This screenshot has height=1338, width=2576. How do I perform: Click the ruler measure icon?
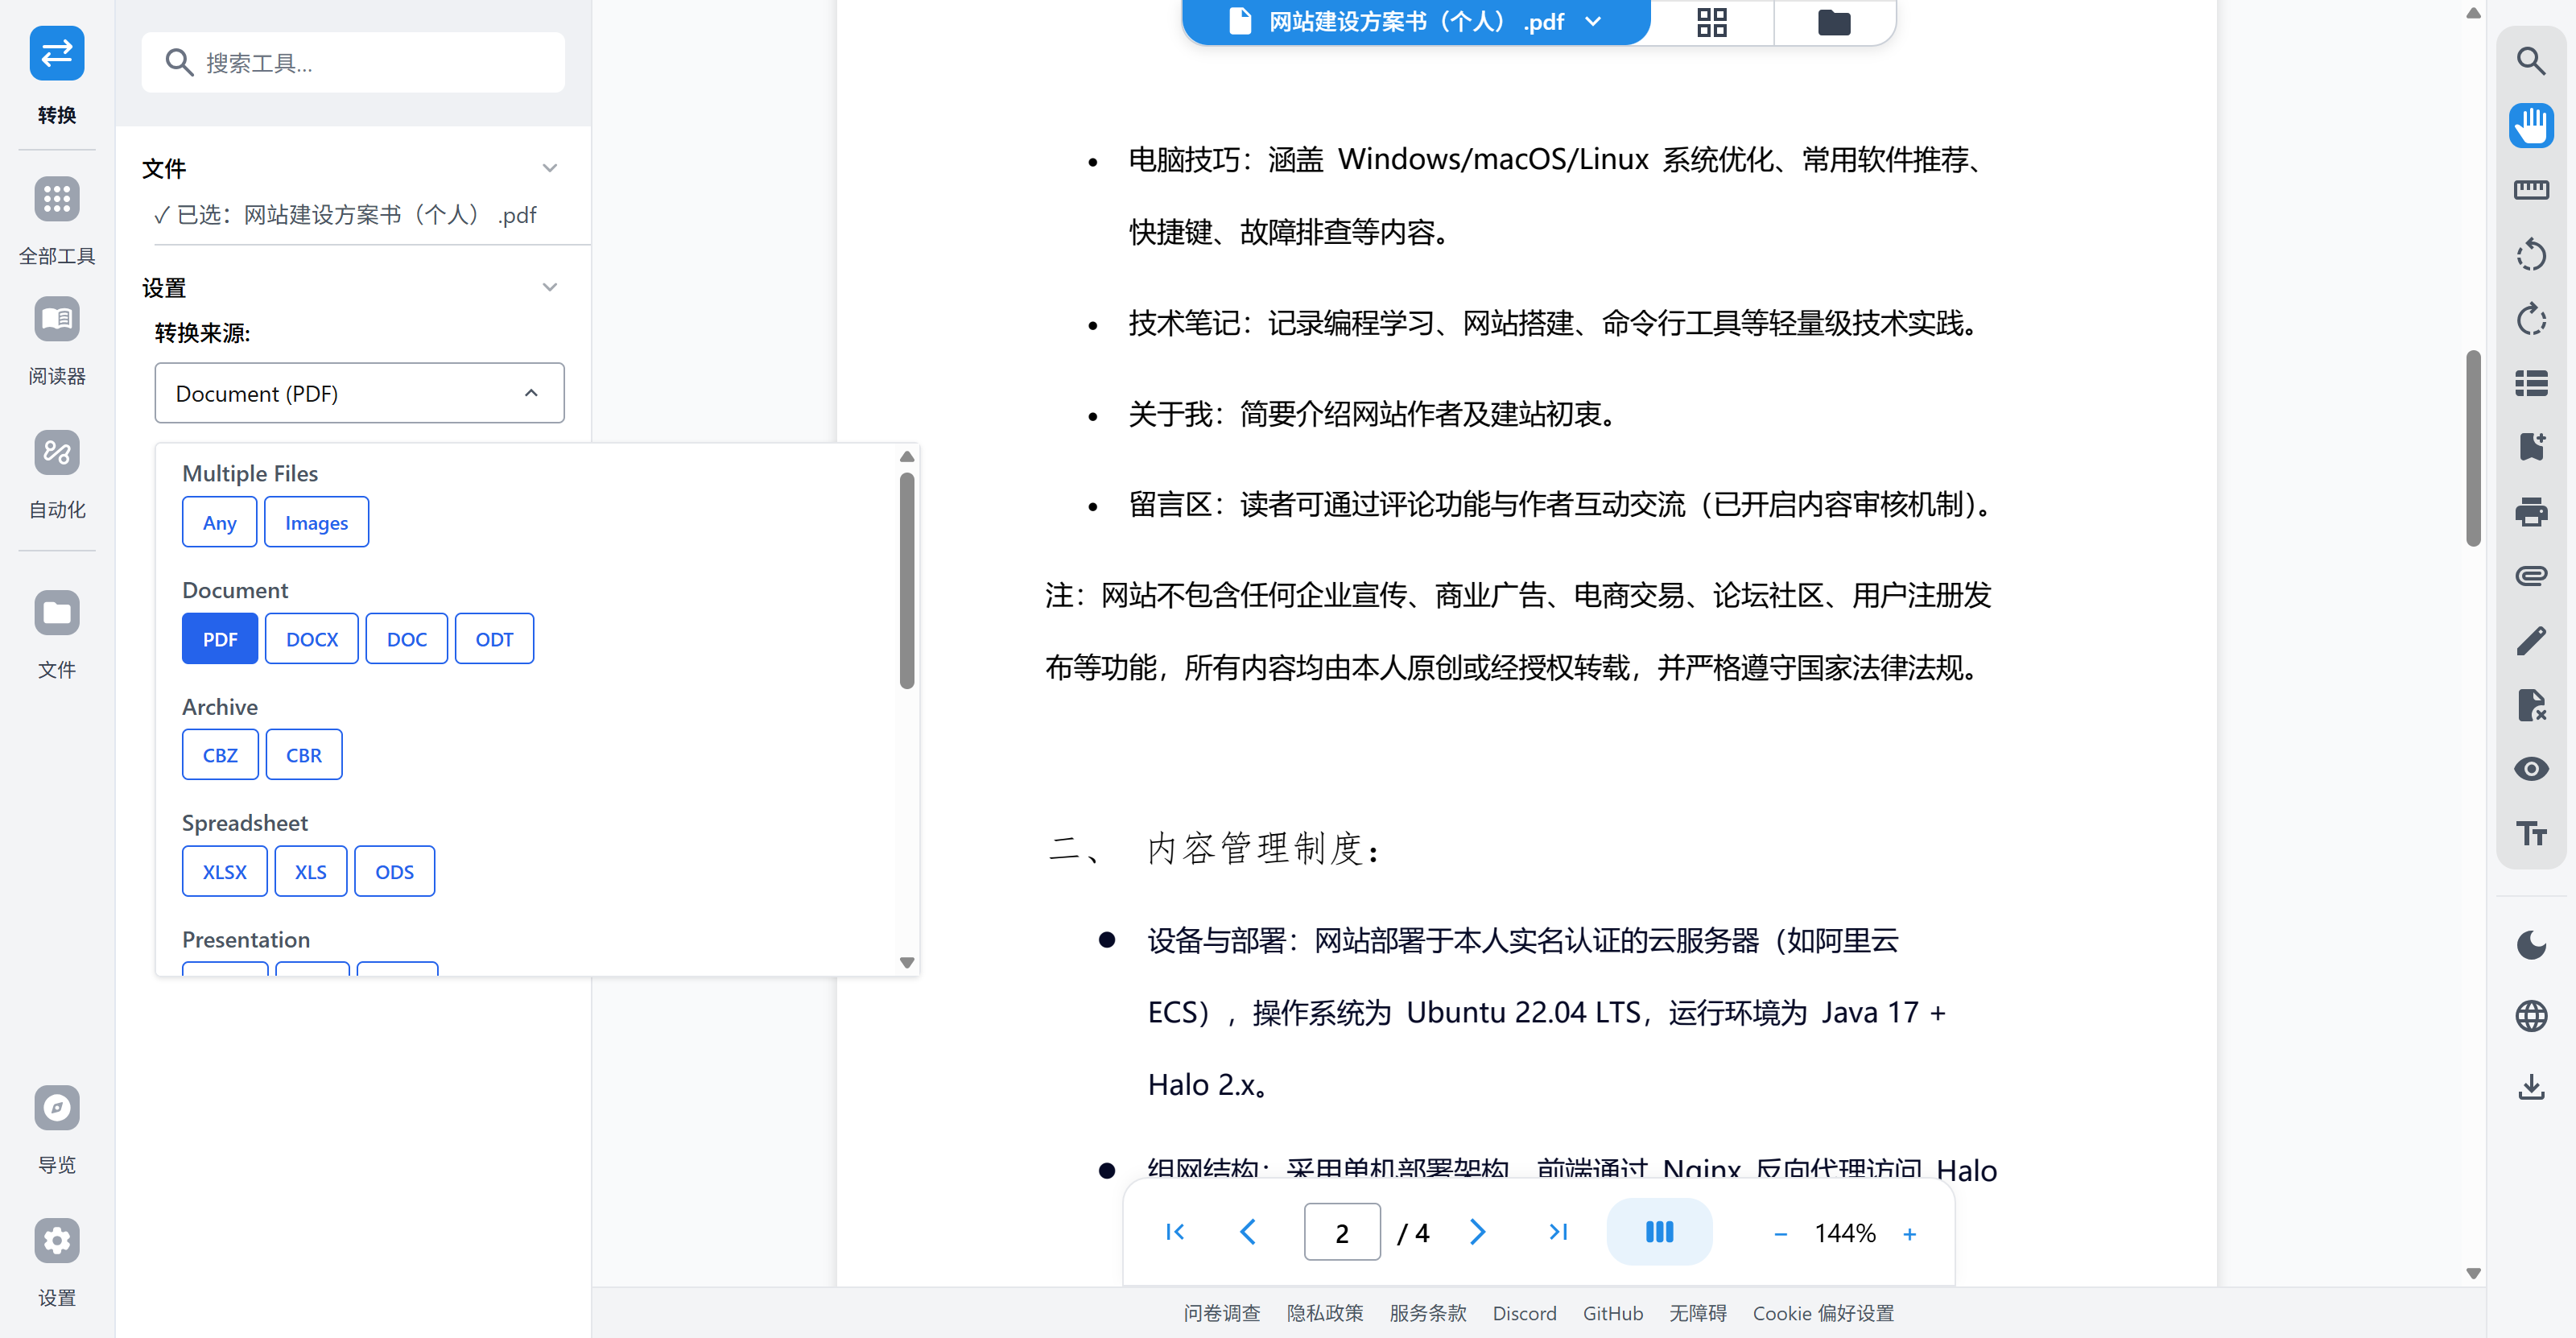2530,190
